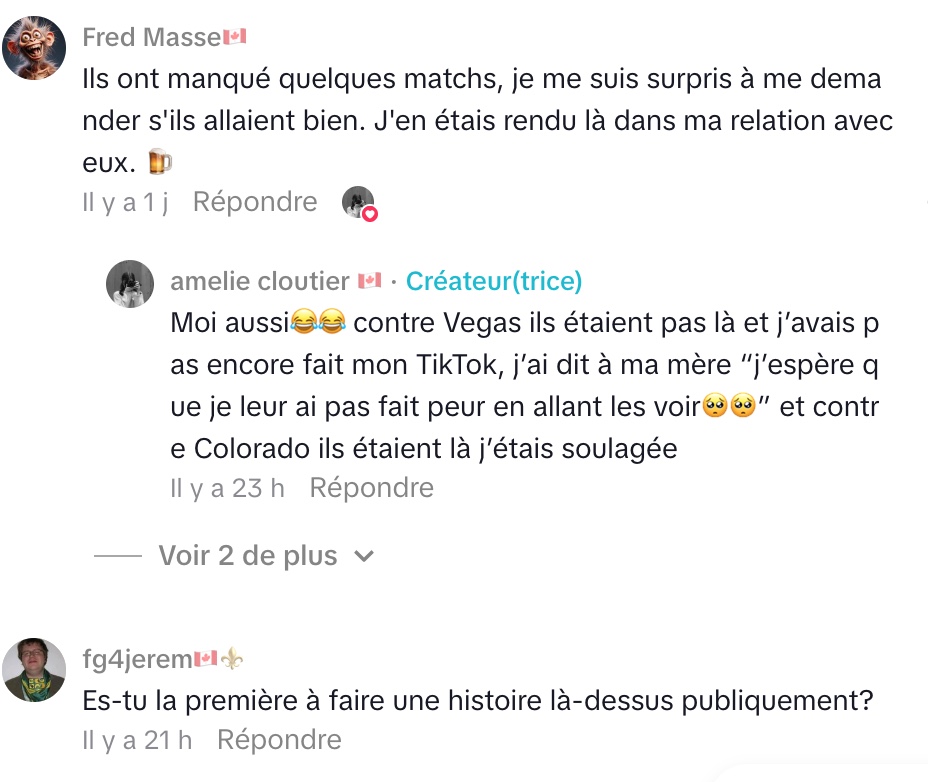Visit the fg4jerem username link
This screenshot has width=928, height=782.
tap(136, 658)
